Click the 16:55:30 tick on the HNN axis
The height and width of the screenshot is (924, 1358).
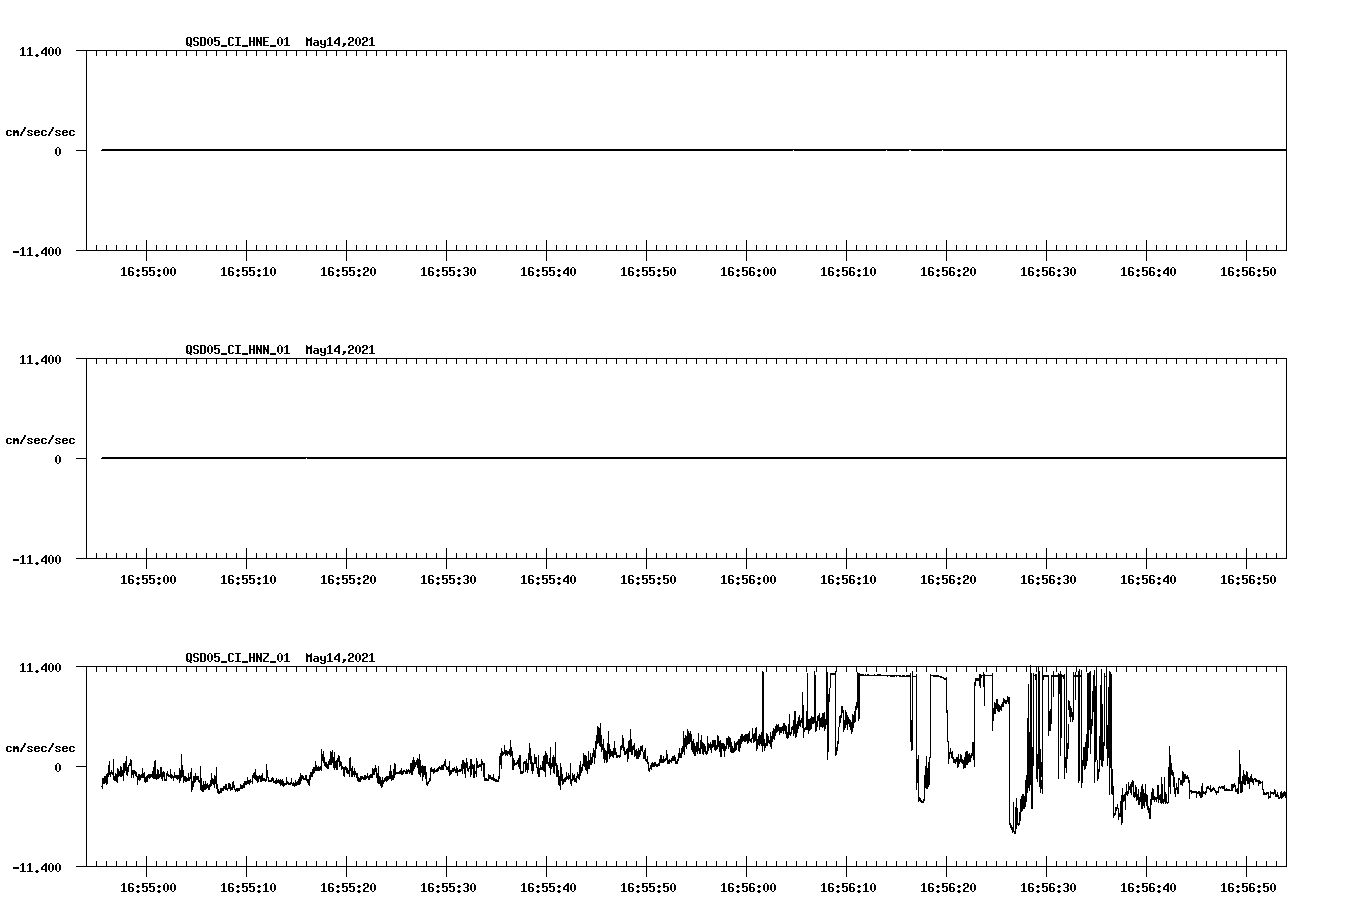(x=446, y=578)
